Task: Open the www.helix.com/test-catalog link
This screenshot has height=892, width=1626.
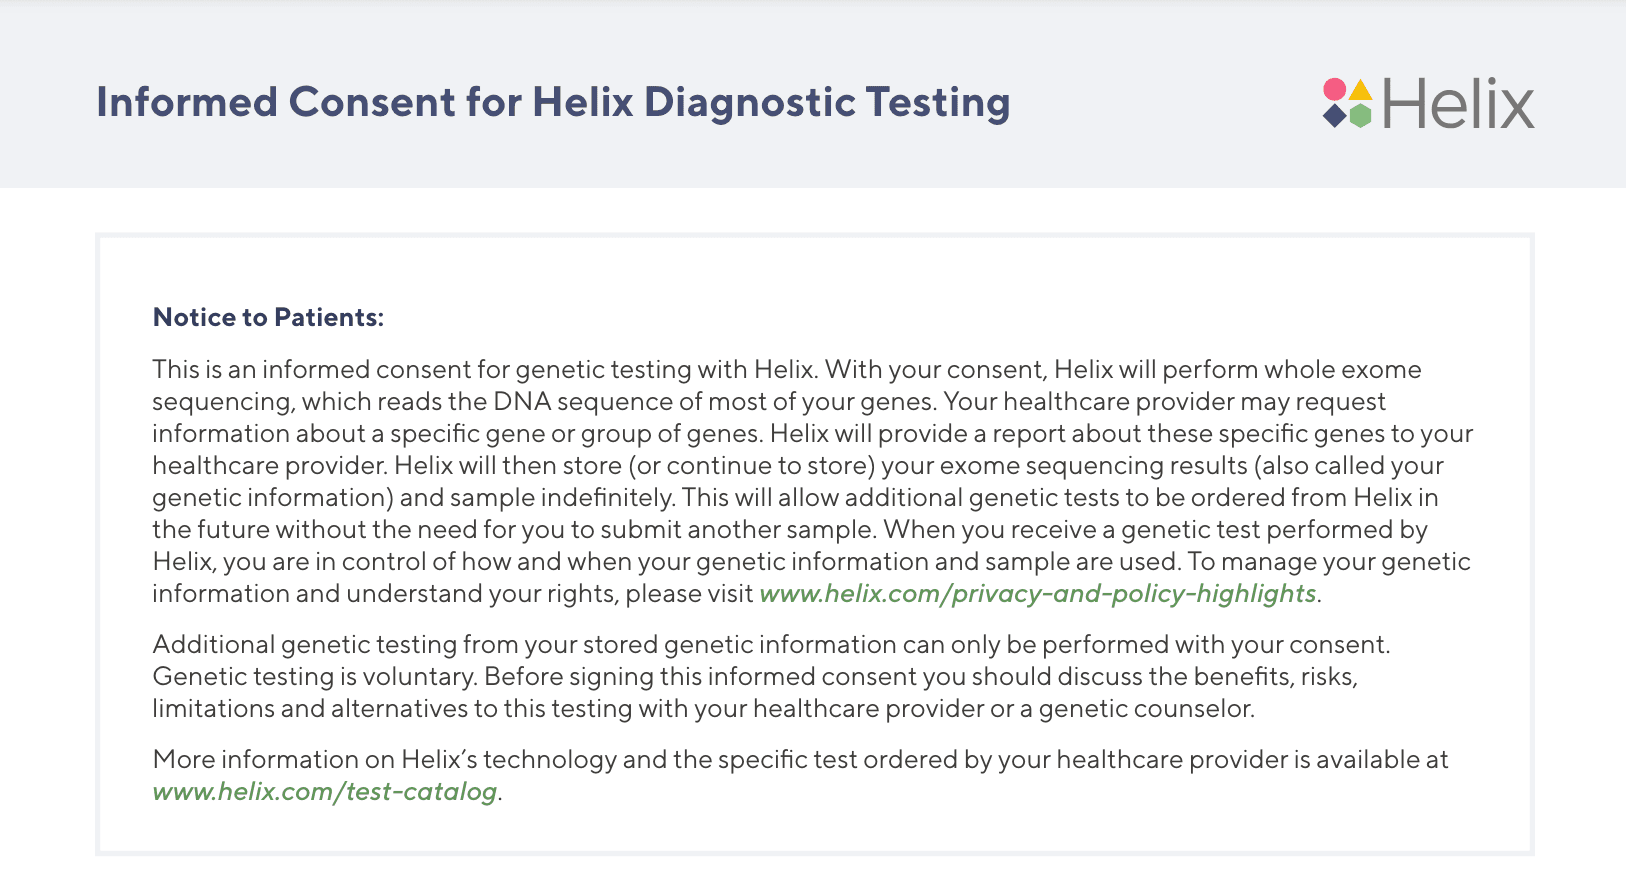Action: pyautogui.click(x=325, y=792)
